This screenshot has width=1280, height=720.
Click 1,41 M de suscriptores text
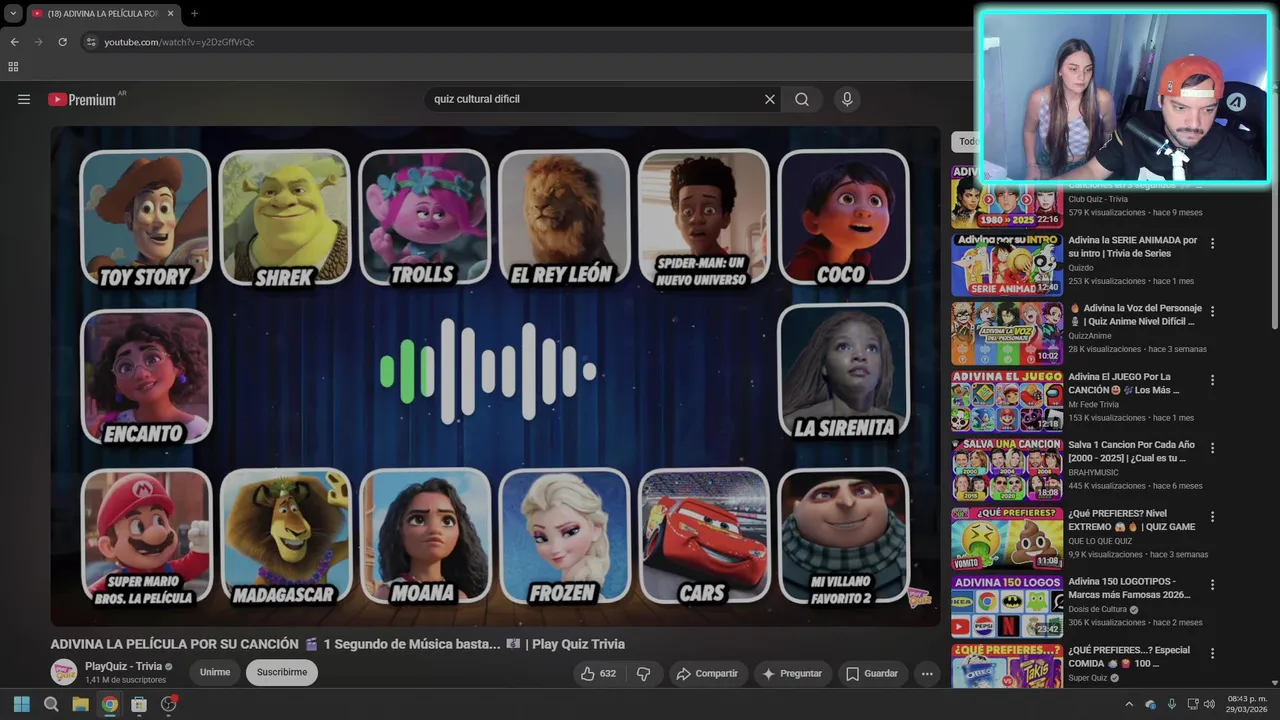[125, 680]
